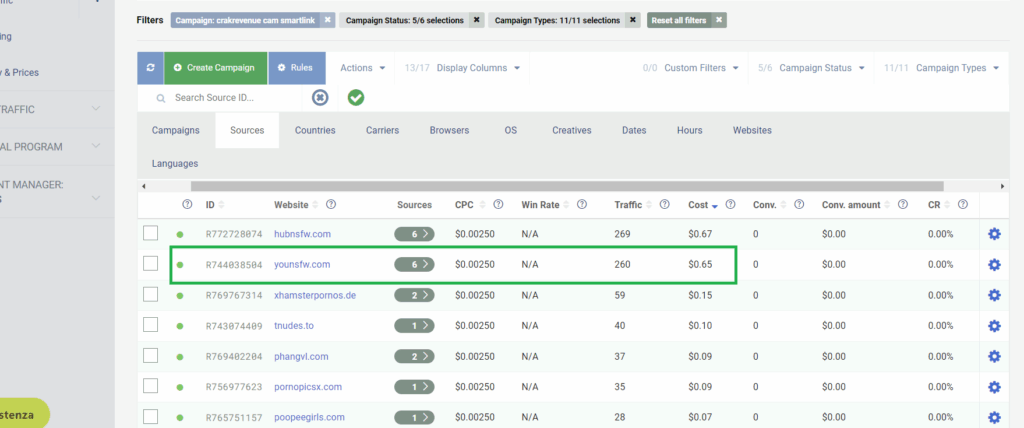Click help icon next to Website column
Viewport: 1024px width, 428px height.
click(331, 205)
